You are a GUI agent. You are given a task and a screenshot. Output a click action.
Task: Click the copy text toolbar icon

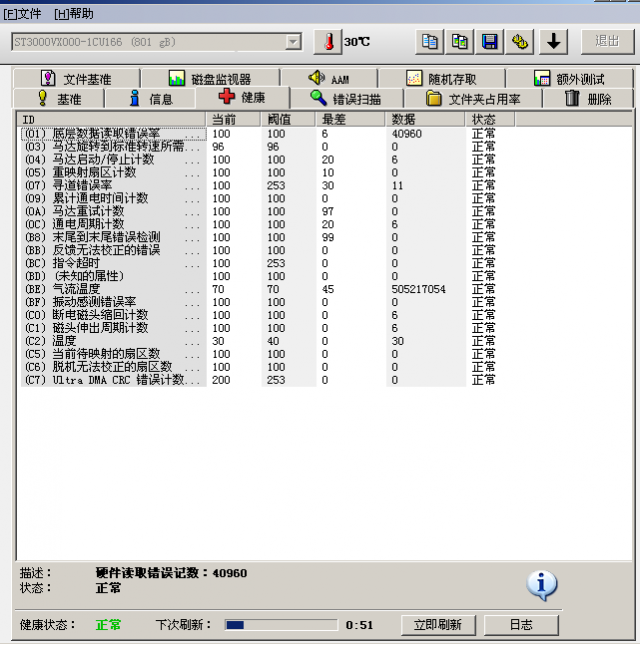[x=429, y=42]
